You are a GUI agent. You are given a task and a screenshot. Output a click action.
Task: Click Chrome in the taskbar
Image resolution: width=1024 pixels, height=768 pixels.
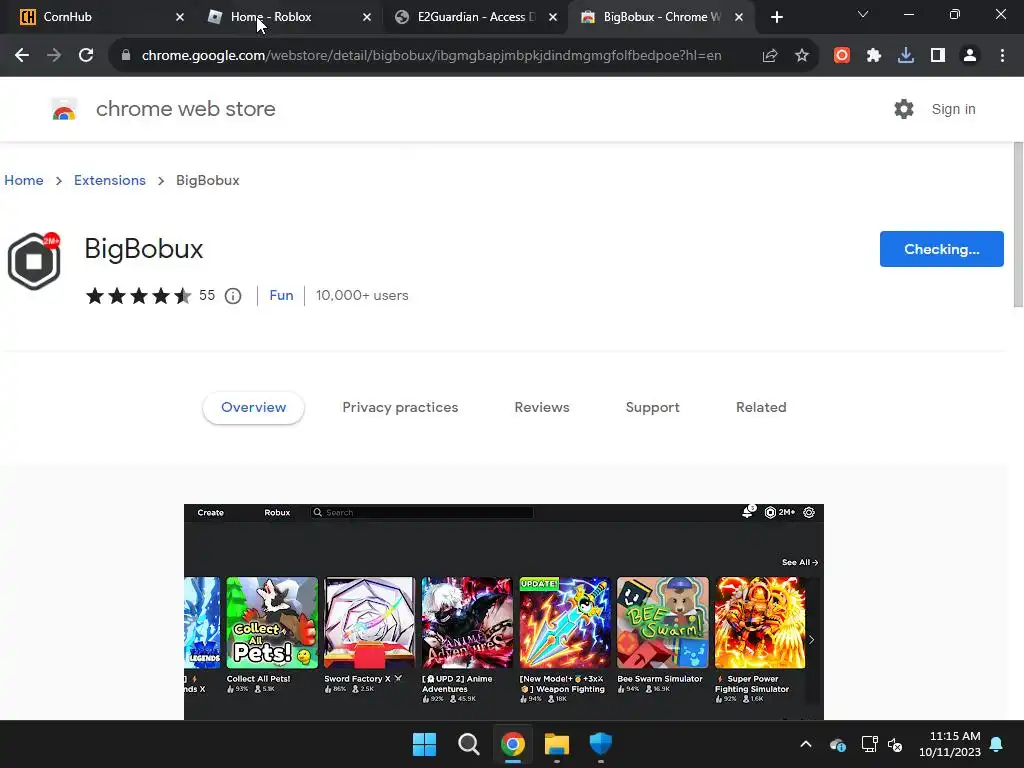pyautogui.click(x=513, y=744)
